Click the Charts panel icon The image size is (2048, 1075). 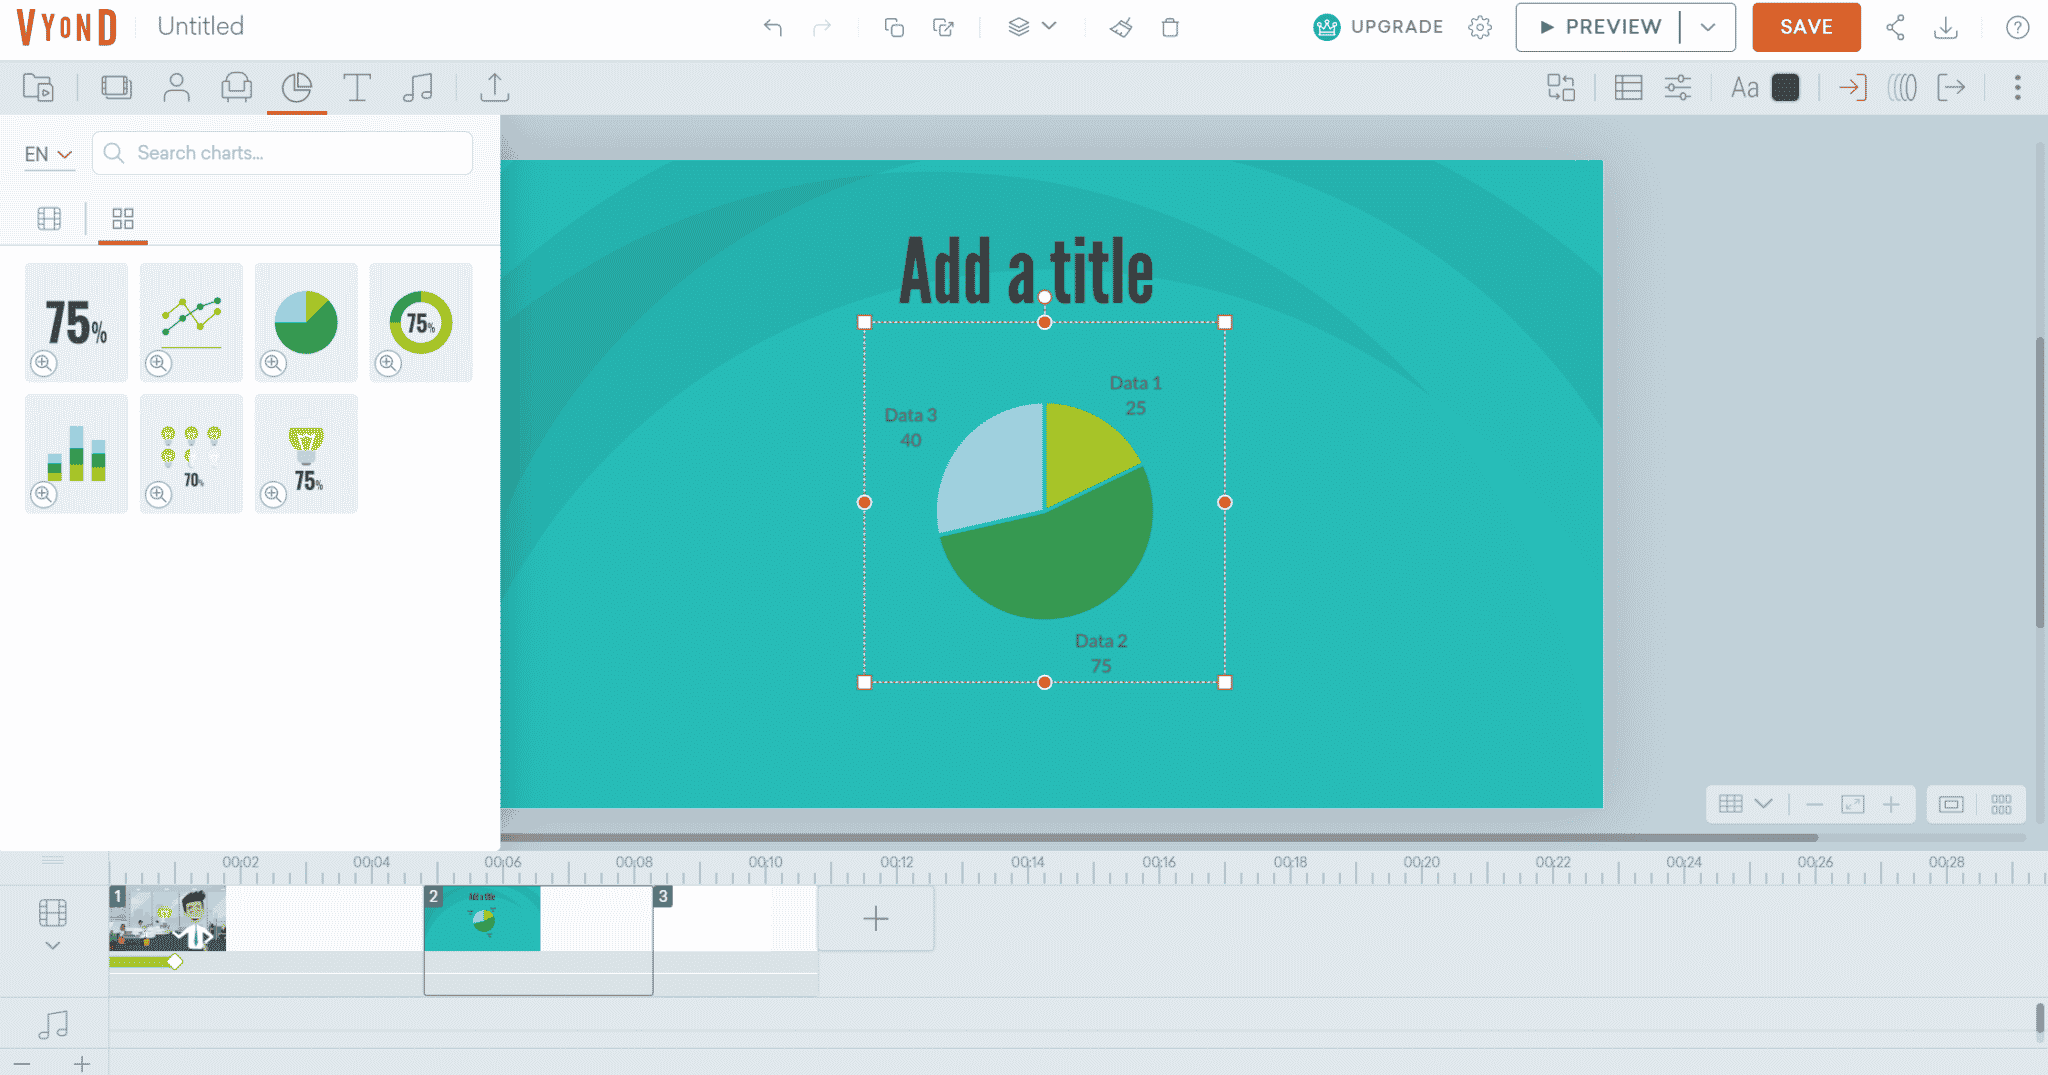click(297, 88)
